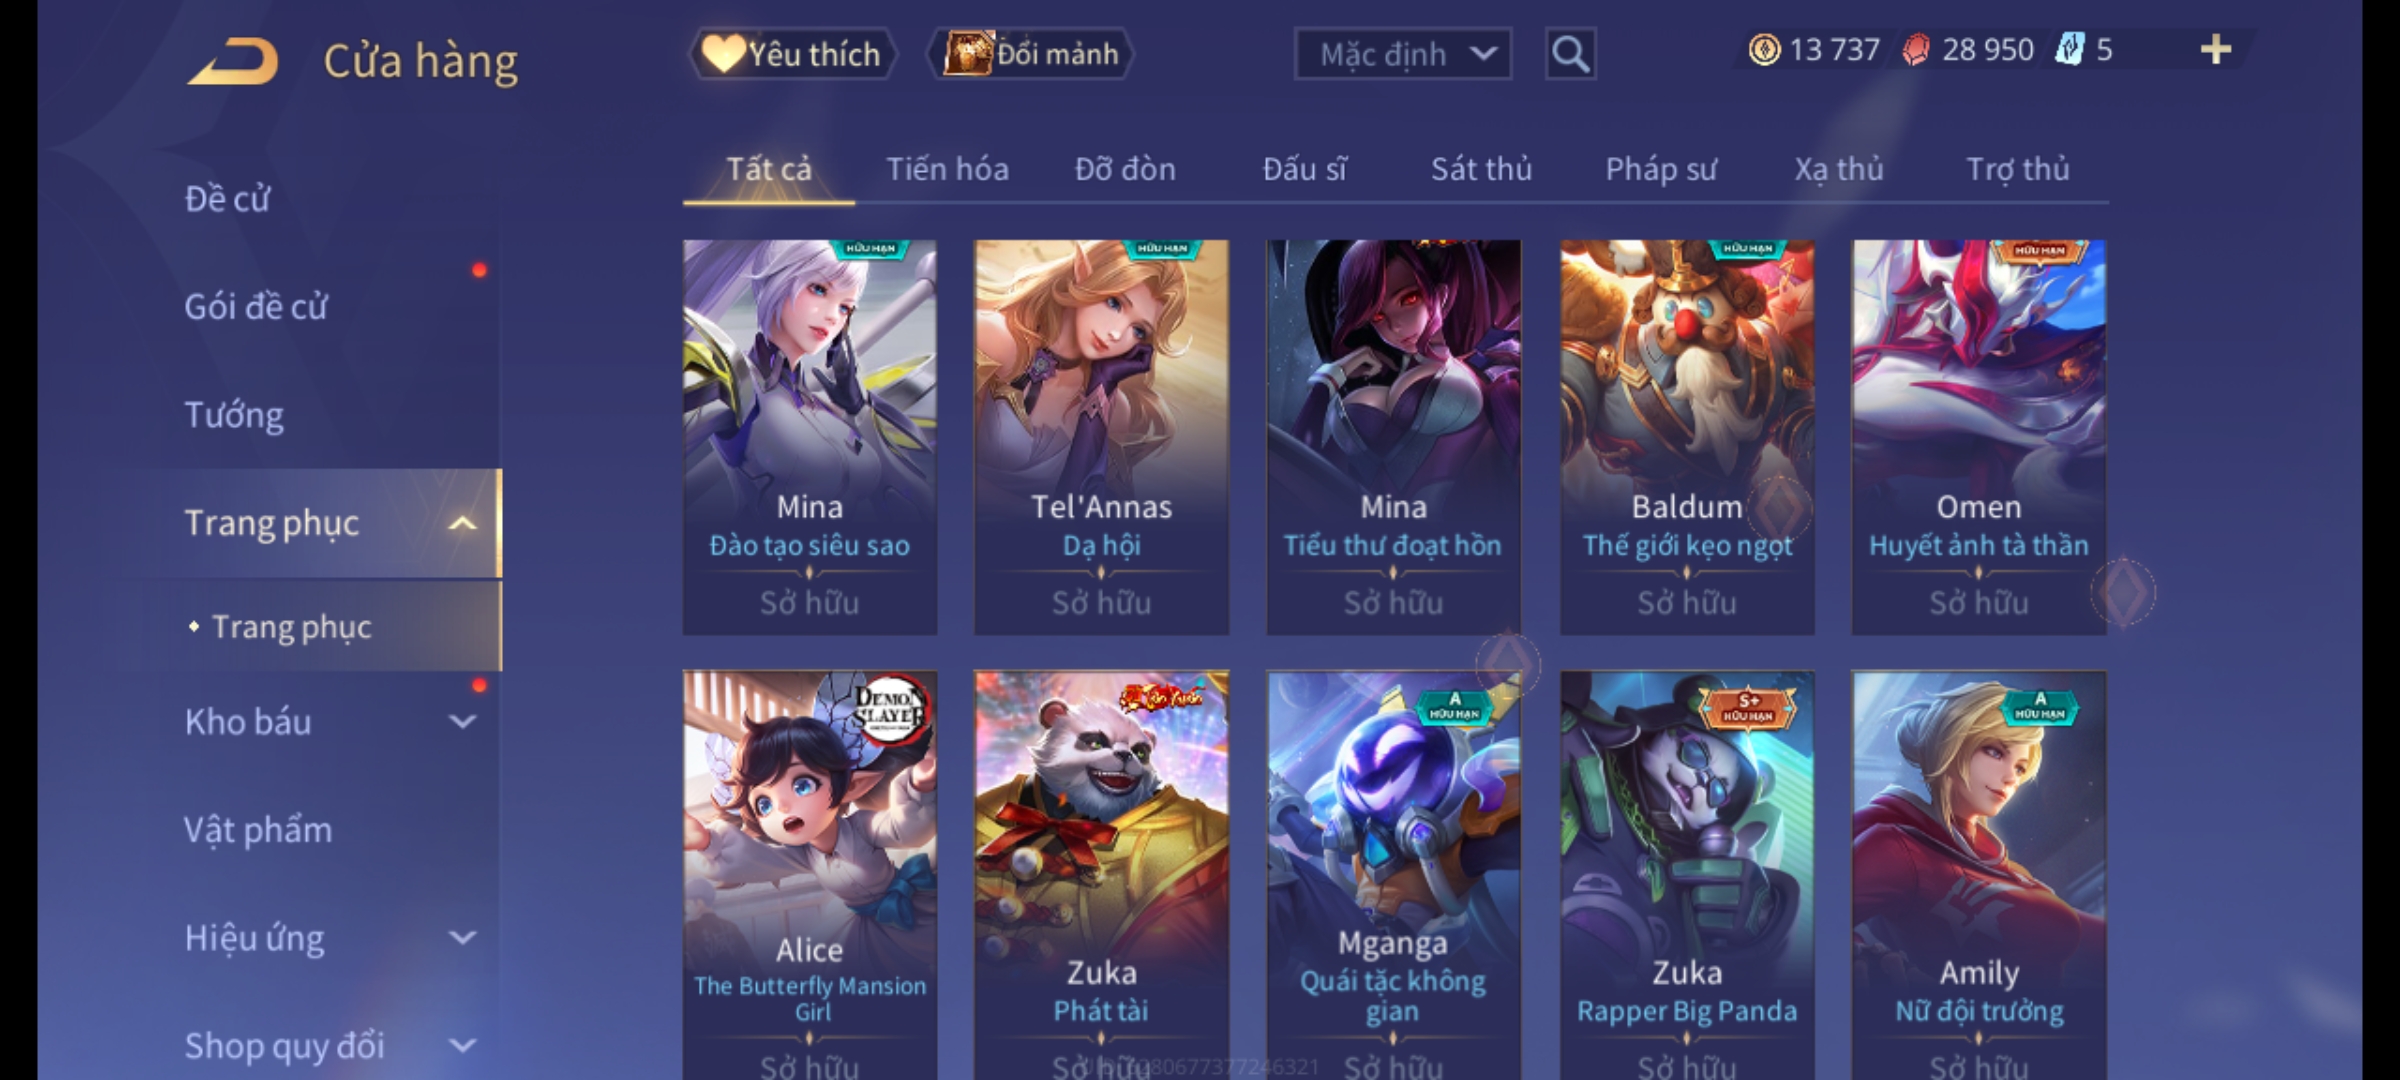The height and width of the screenshot is (1080, 2400).
Task: Tap the gold coin currency icon
Action: 1764,50
